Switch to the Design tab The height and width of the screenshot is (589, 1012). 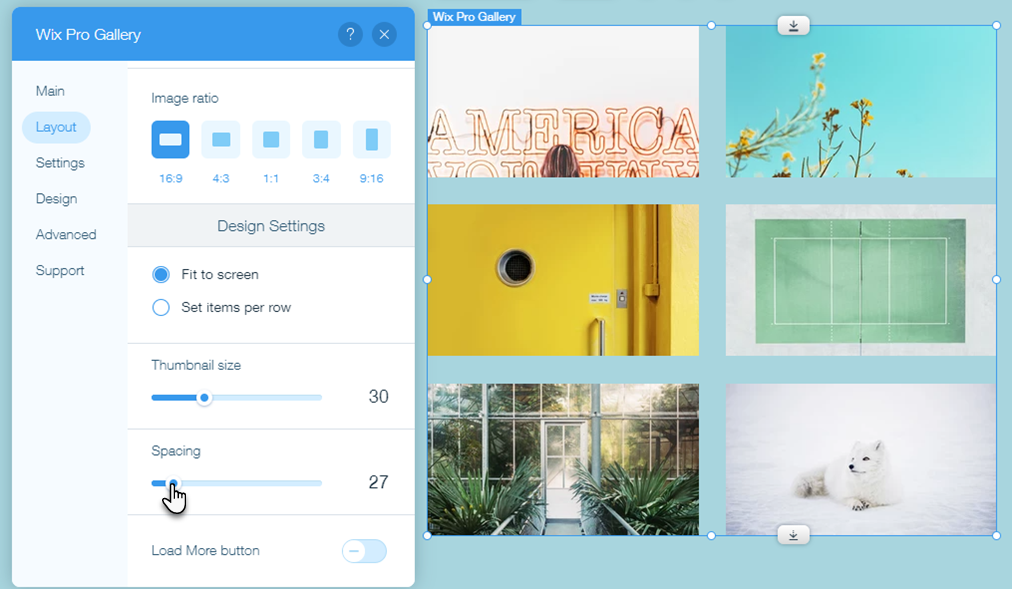[56, 198]
